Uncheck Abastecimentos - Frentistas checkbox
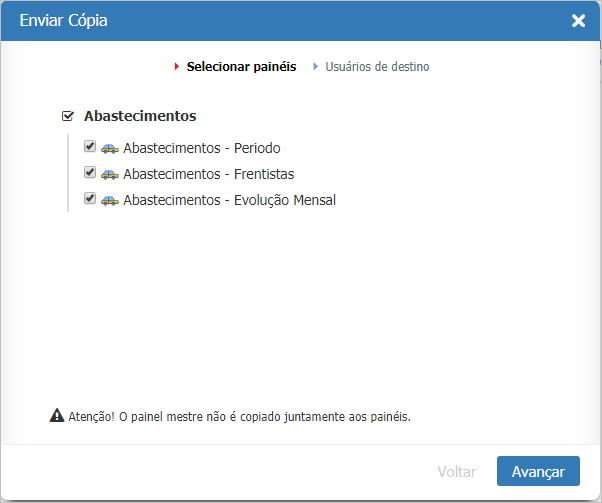 90,172
